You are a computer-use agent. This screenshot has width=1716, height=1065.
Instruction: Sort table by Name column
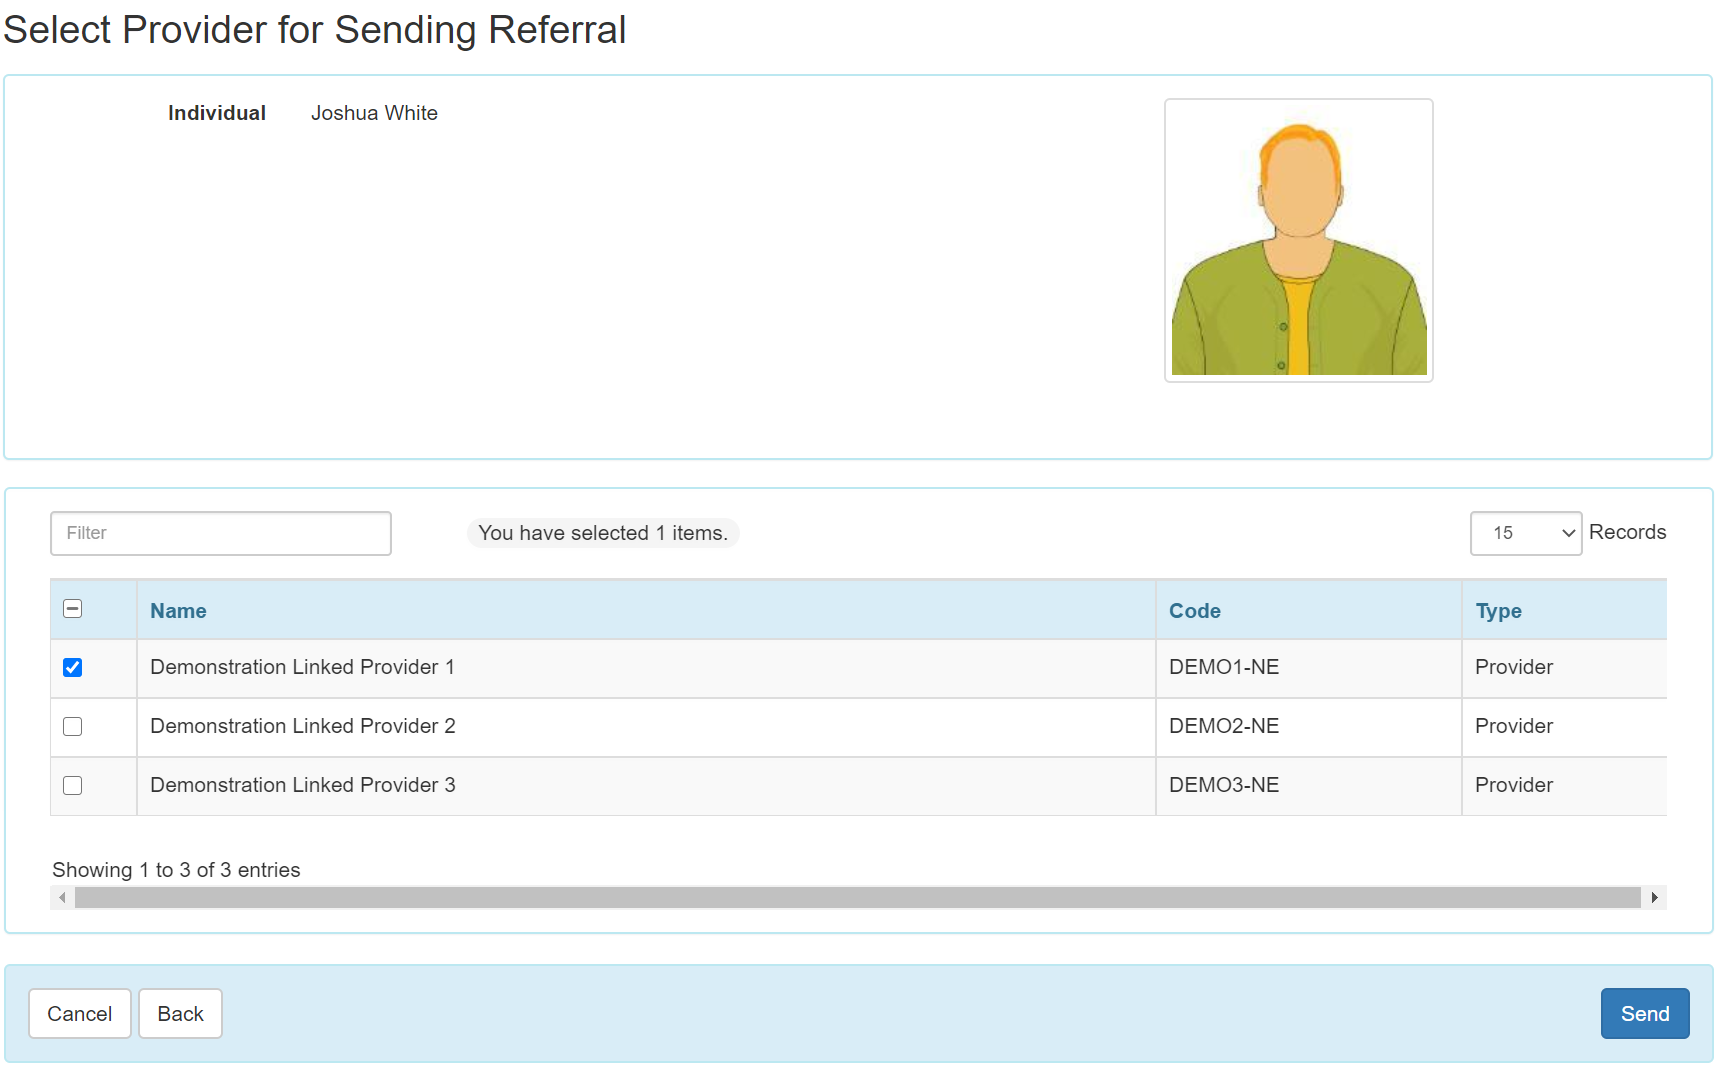pyautogui.click(x=178, y=611)
